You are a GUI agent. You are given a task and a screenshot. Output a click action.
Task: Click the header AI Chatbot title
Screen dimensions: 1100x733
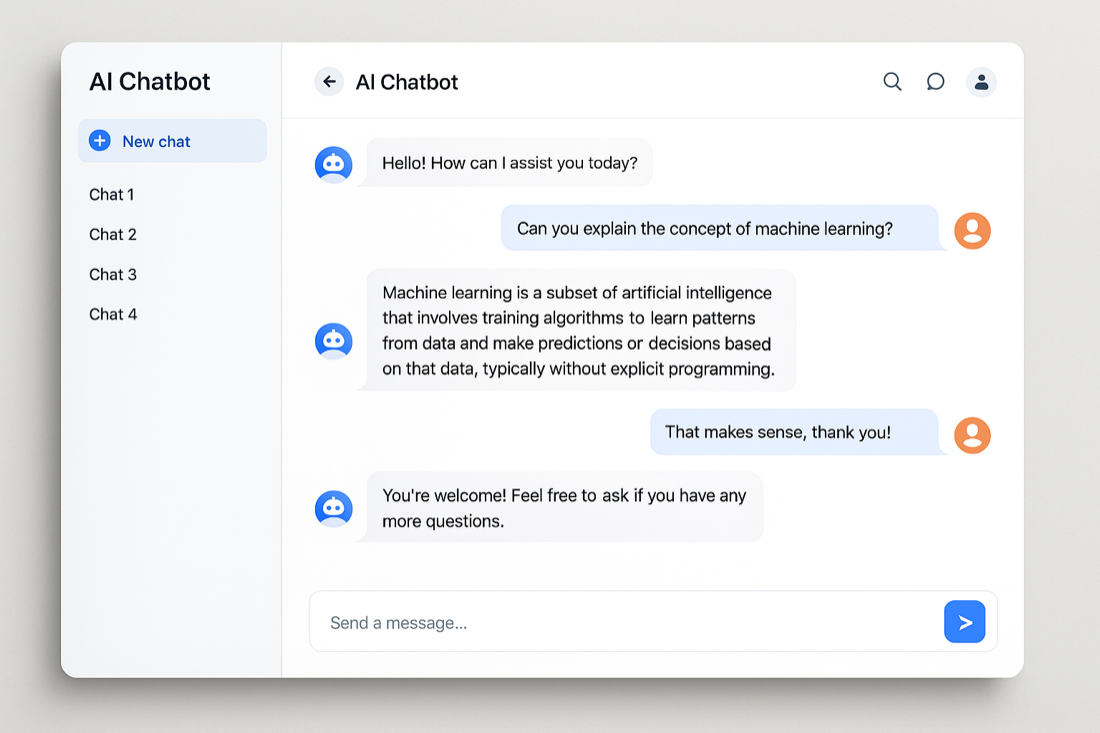click(x=407, y=83)
